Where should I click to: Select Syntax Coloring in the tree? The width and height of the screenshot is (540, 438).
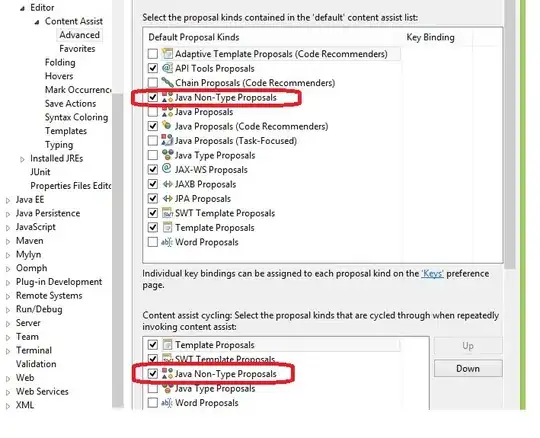[x=76, y=117]
